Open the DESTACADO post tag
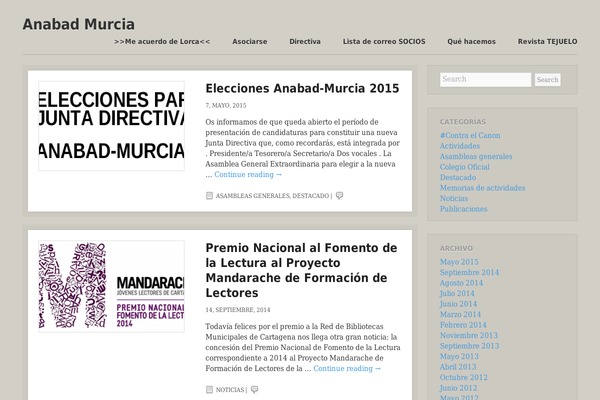 [311, 196]
